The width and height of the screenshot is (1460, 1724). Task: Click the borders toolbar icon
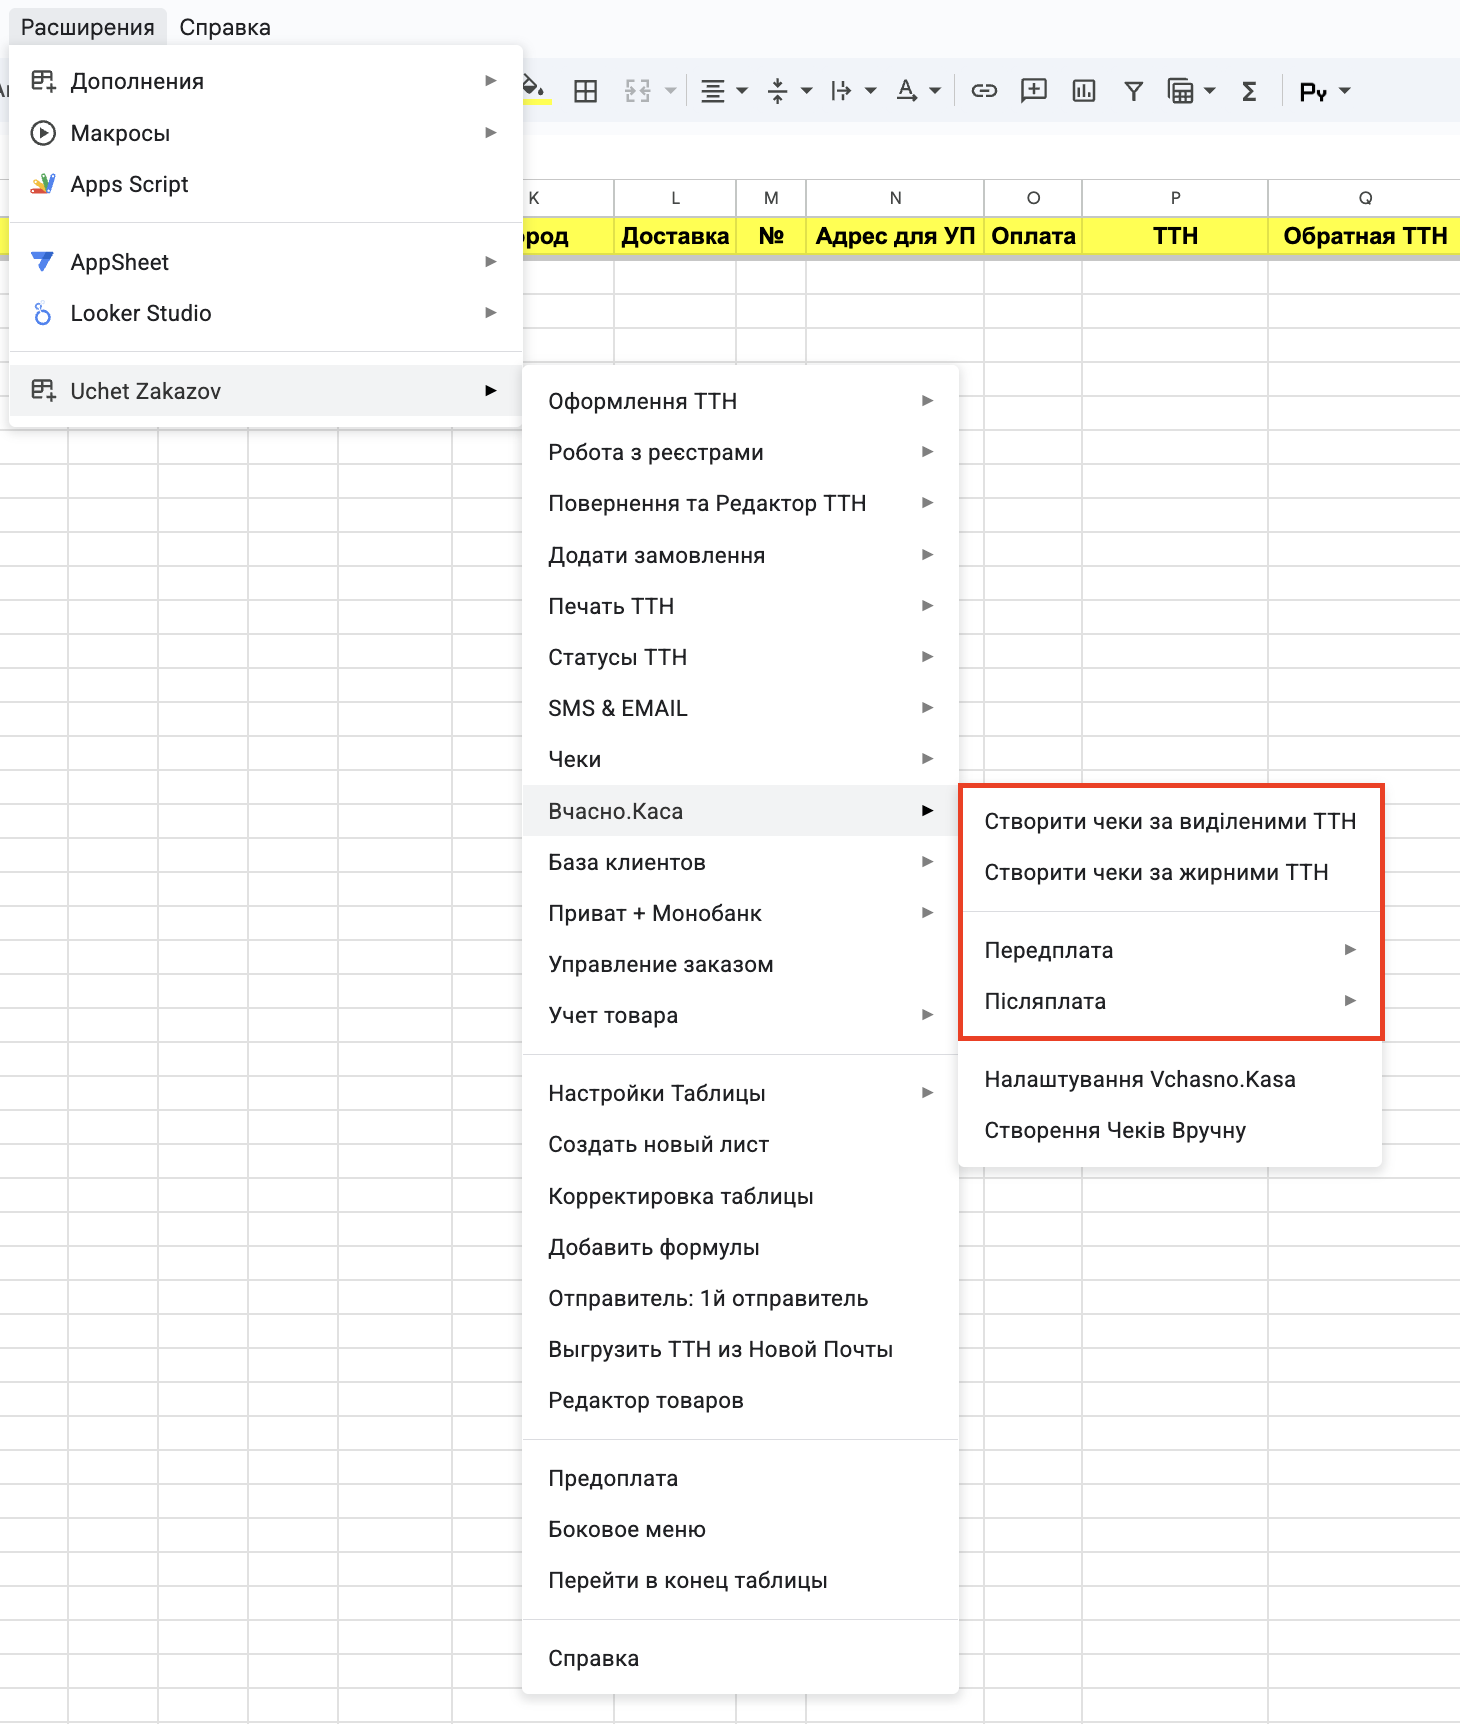tap(585, 92)
